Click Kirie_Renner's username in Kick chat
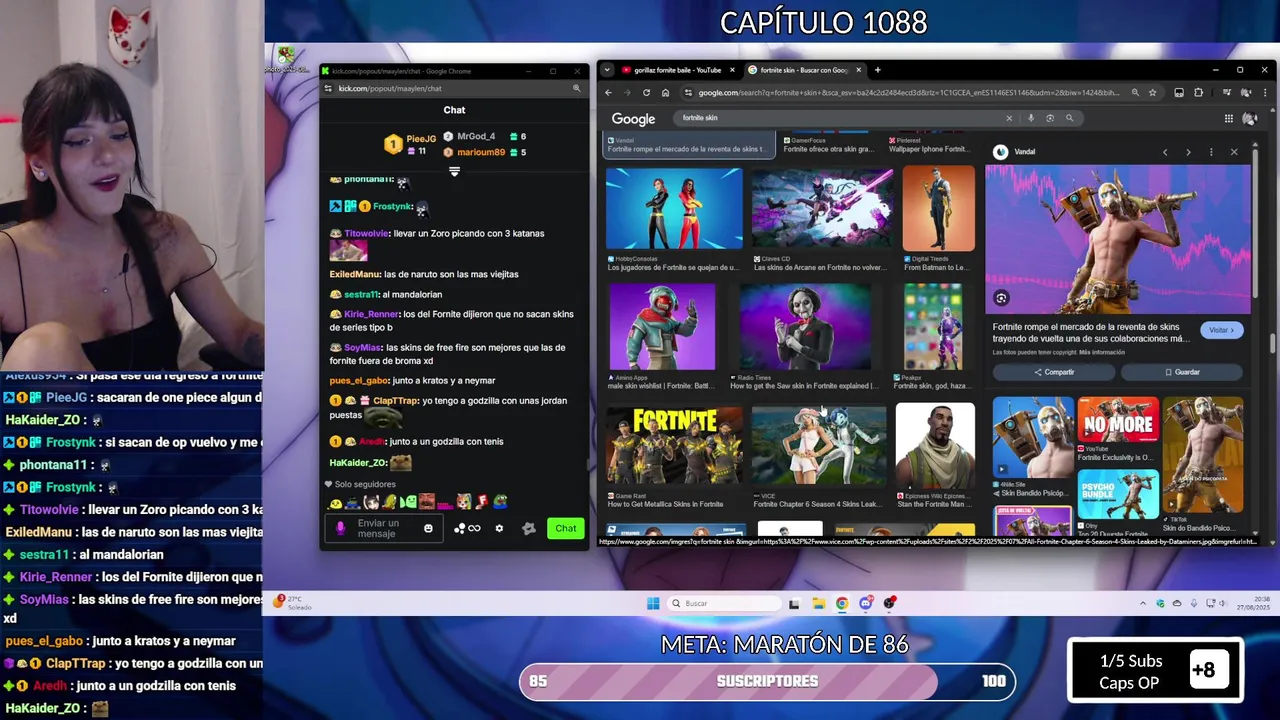The height and width of the screenshot is (720, 1280). click(372, 314)
